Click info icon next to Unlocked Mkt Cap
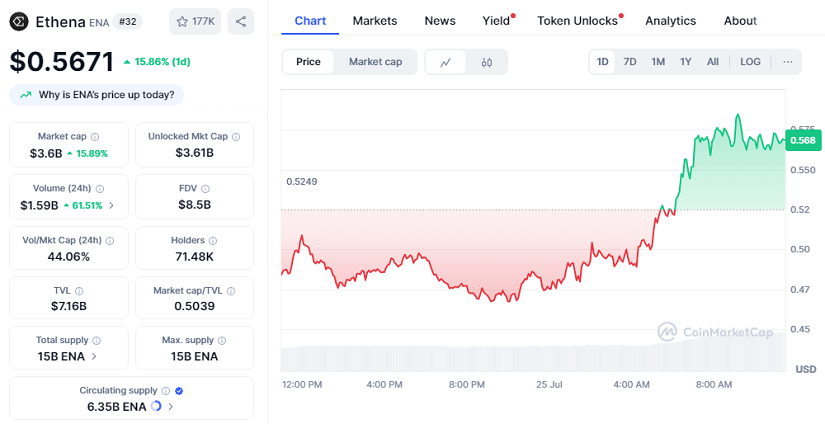Image resolution: width=825 pixels, height=424 pixels. tap(236, 137)
